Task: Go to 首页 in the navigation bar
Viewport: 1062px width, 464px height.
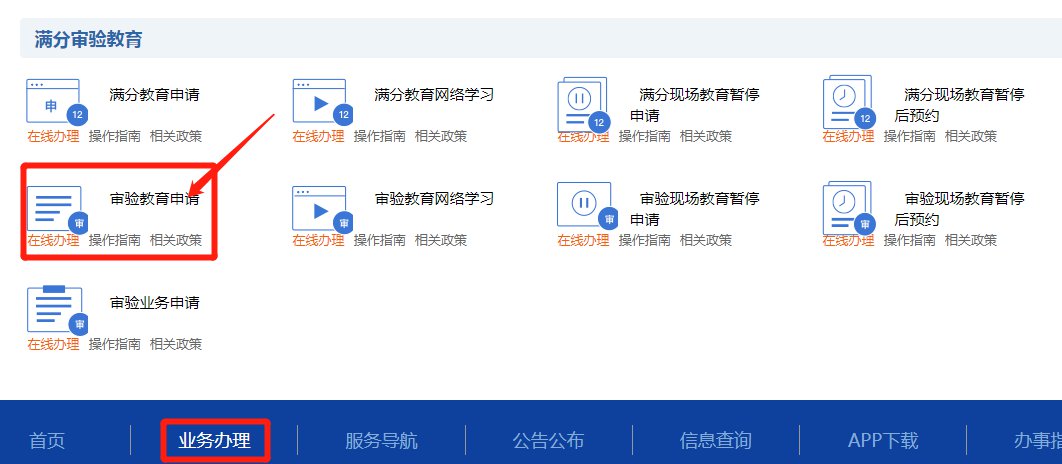Action: (47, 440)
